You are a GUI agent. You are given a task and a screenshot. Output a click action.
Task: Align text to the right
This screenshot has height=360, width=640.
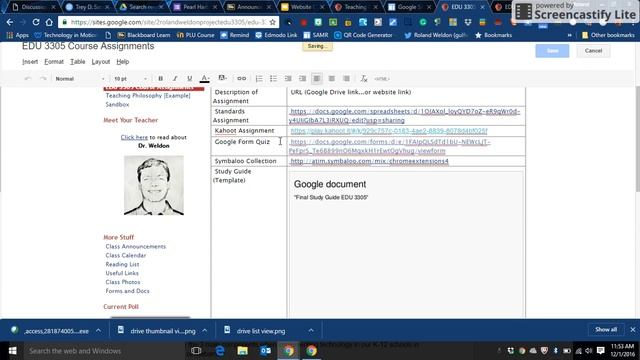point(346,78)
